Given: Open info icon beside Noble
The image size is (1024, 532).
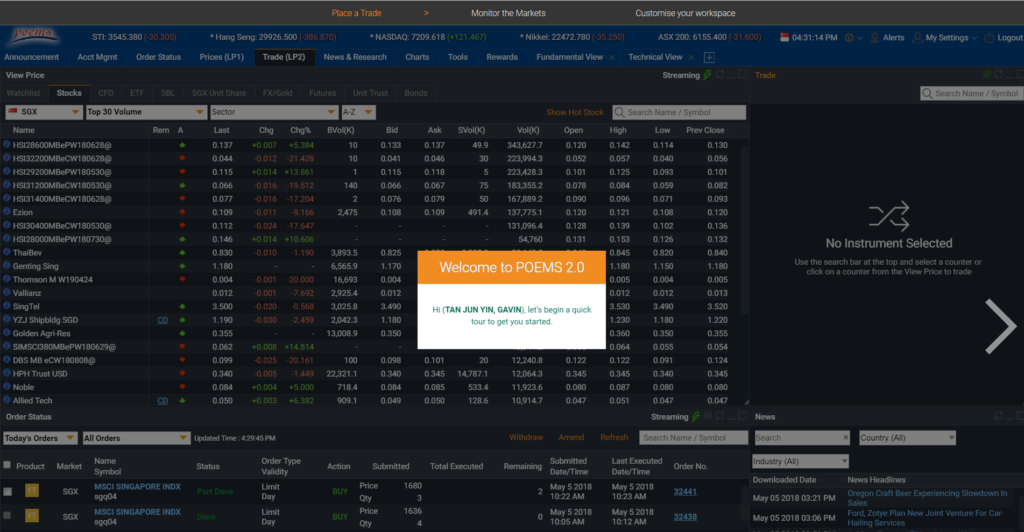Looking at the screenshot, I should pyautogui.click(x=7, y=387).
